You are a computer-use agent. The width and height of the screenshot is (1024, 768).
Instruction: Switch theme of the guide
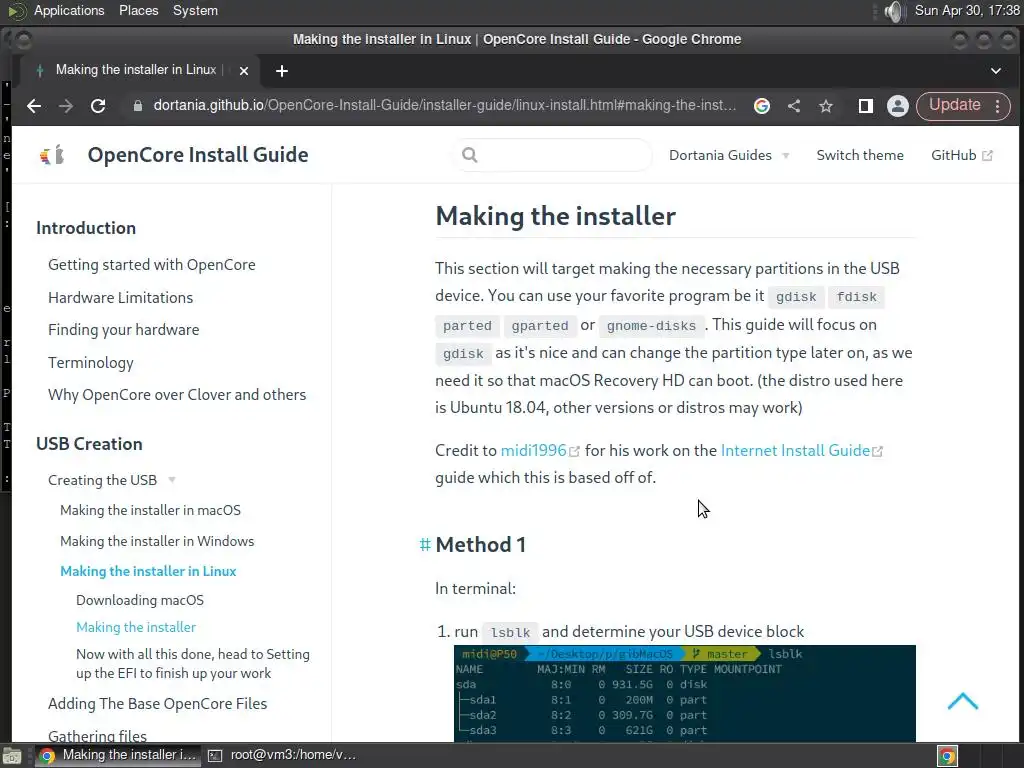(x=859, y=155)
